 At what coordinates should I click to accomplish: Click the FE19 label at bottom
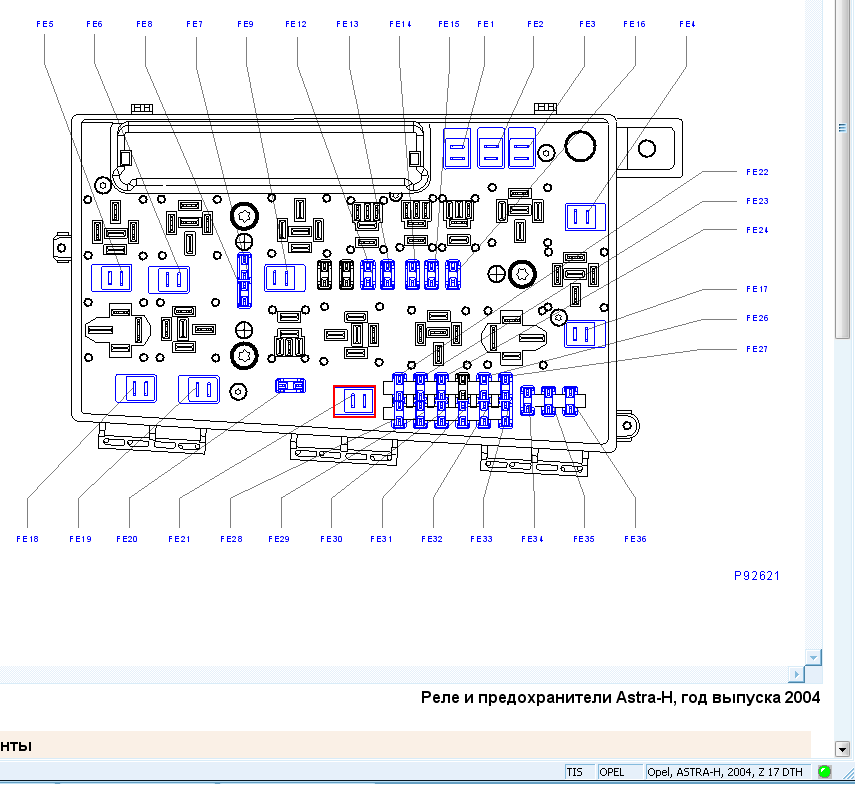coord(80,539)
